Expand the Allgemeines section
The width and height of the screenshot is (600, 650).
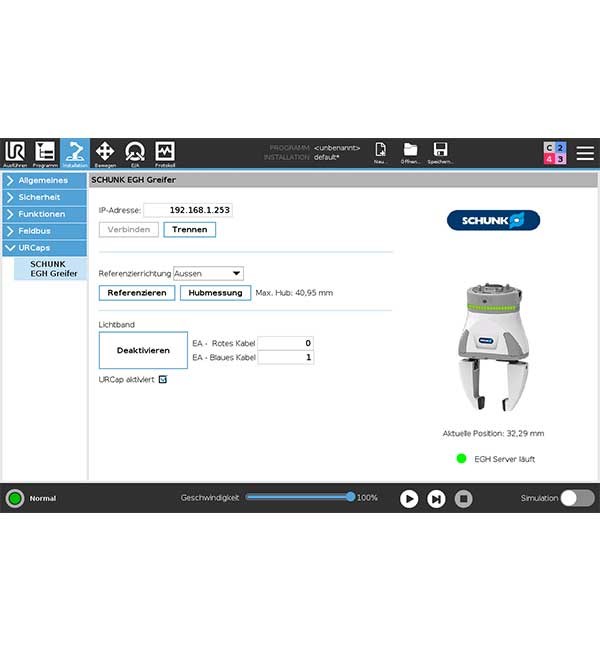tap(45, 180)
